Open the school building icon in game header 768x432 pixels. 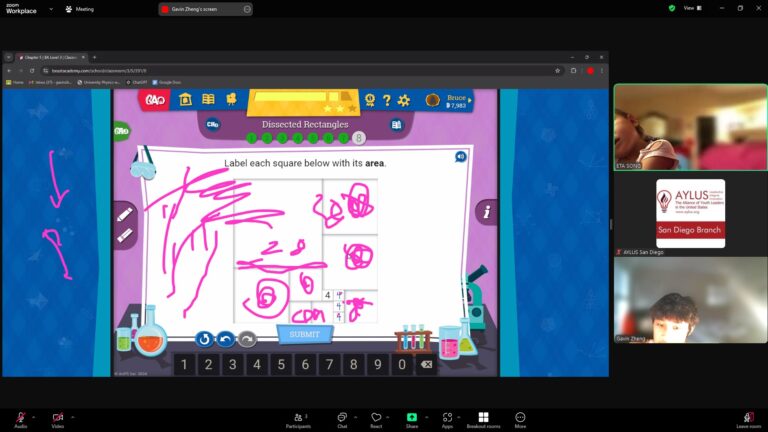[x=185, y=99]
